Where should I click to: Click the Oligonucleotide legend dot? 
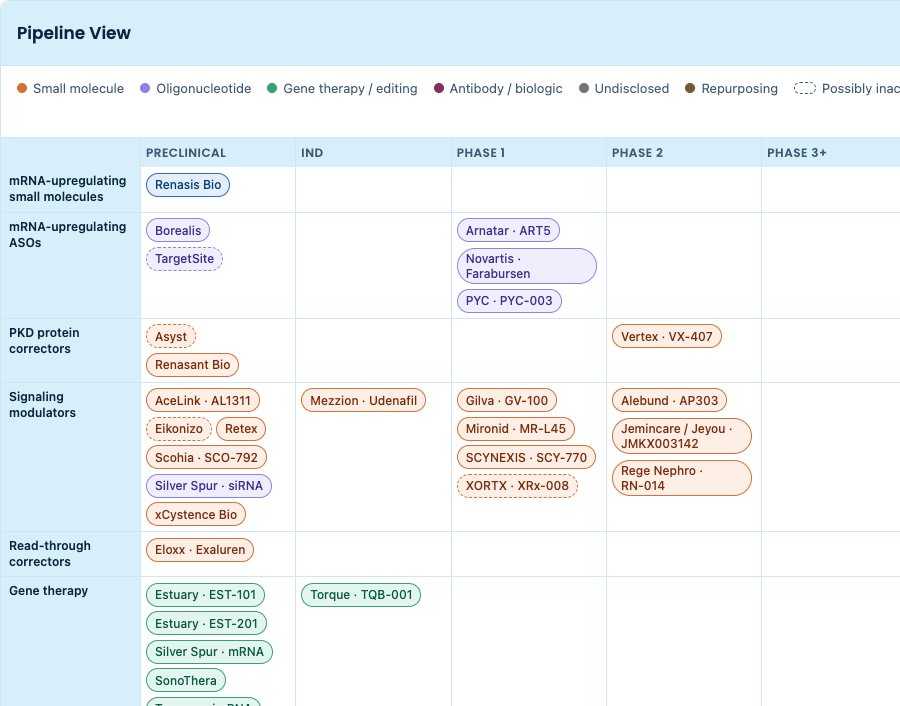(145, 88)
